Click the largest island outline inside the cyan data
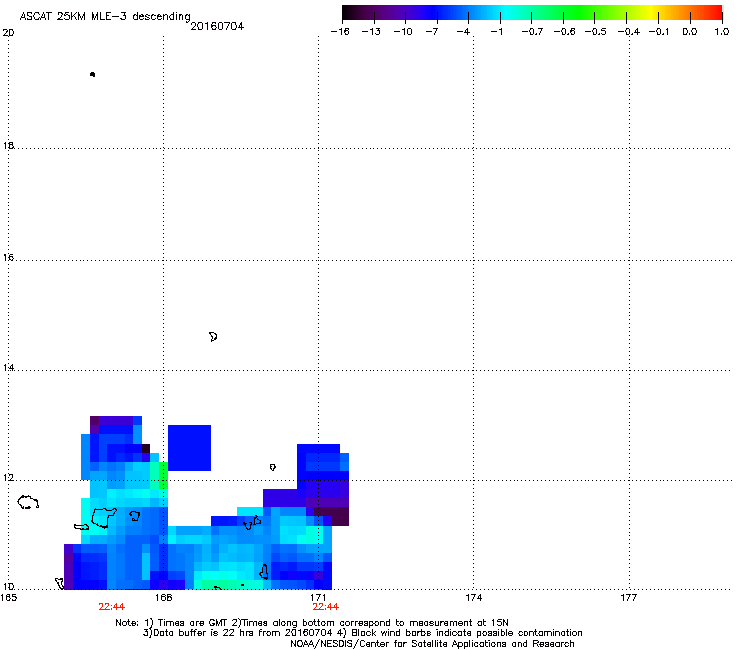 point(103,517)
